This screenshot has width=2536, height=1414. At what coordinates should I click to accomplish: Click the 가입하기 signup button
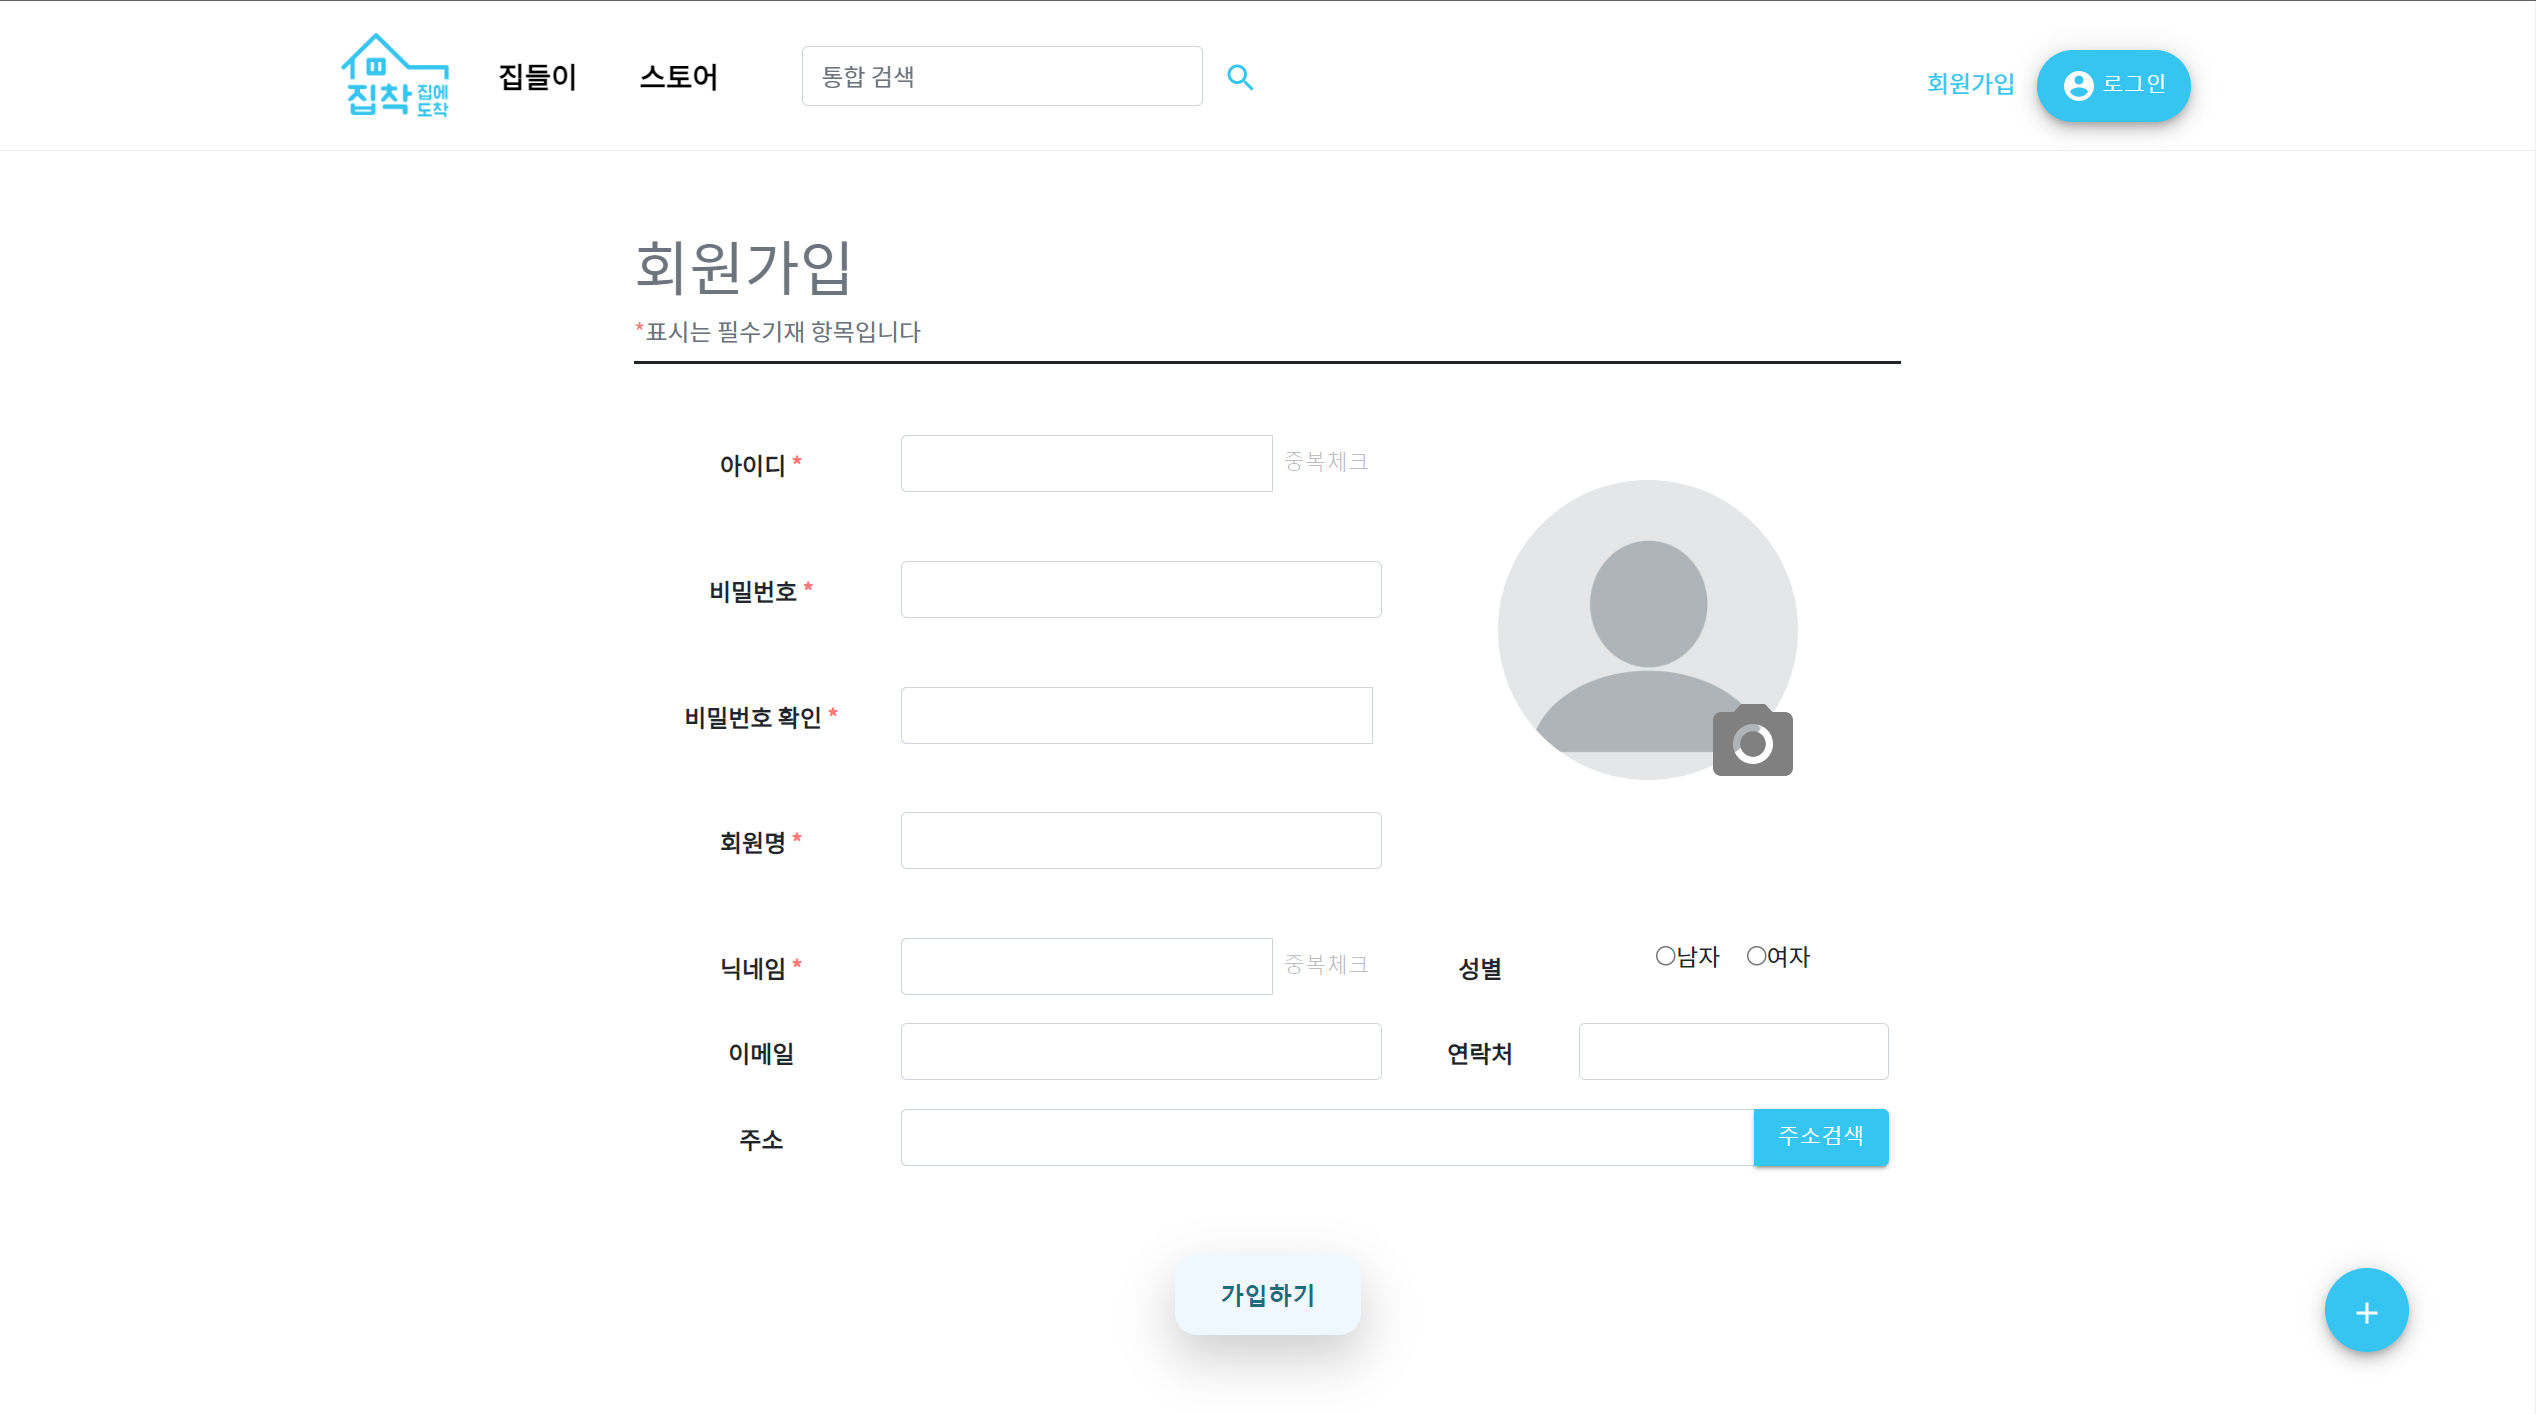[1267, 1295]
